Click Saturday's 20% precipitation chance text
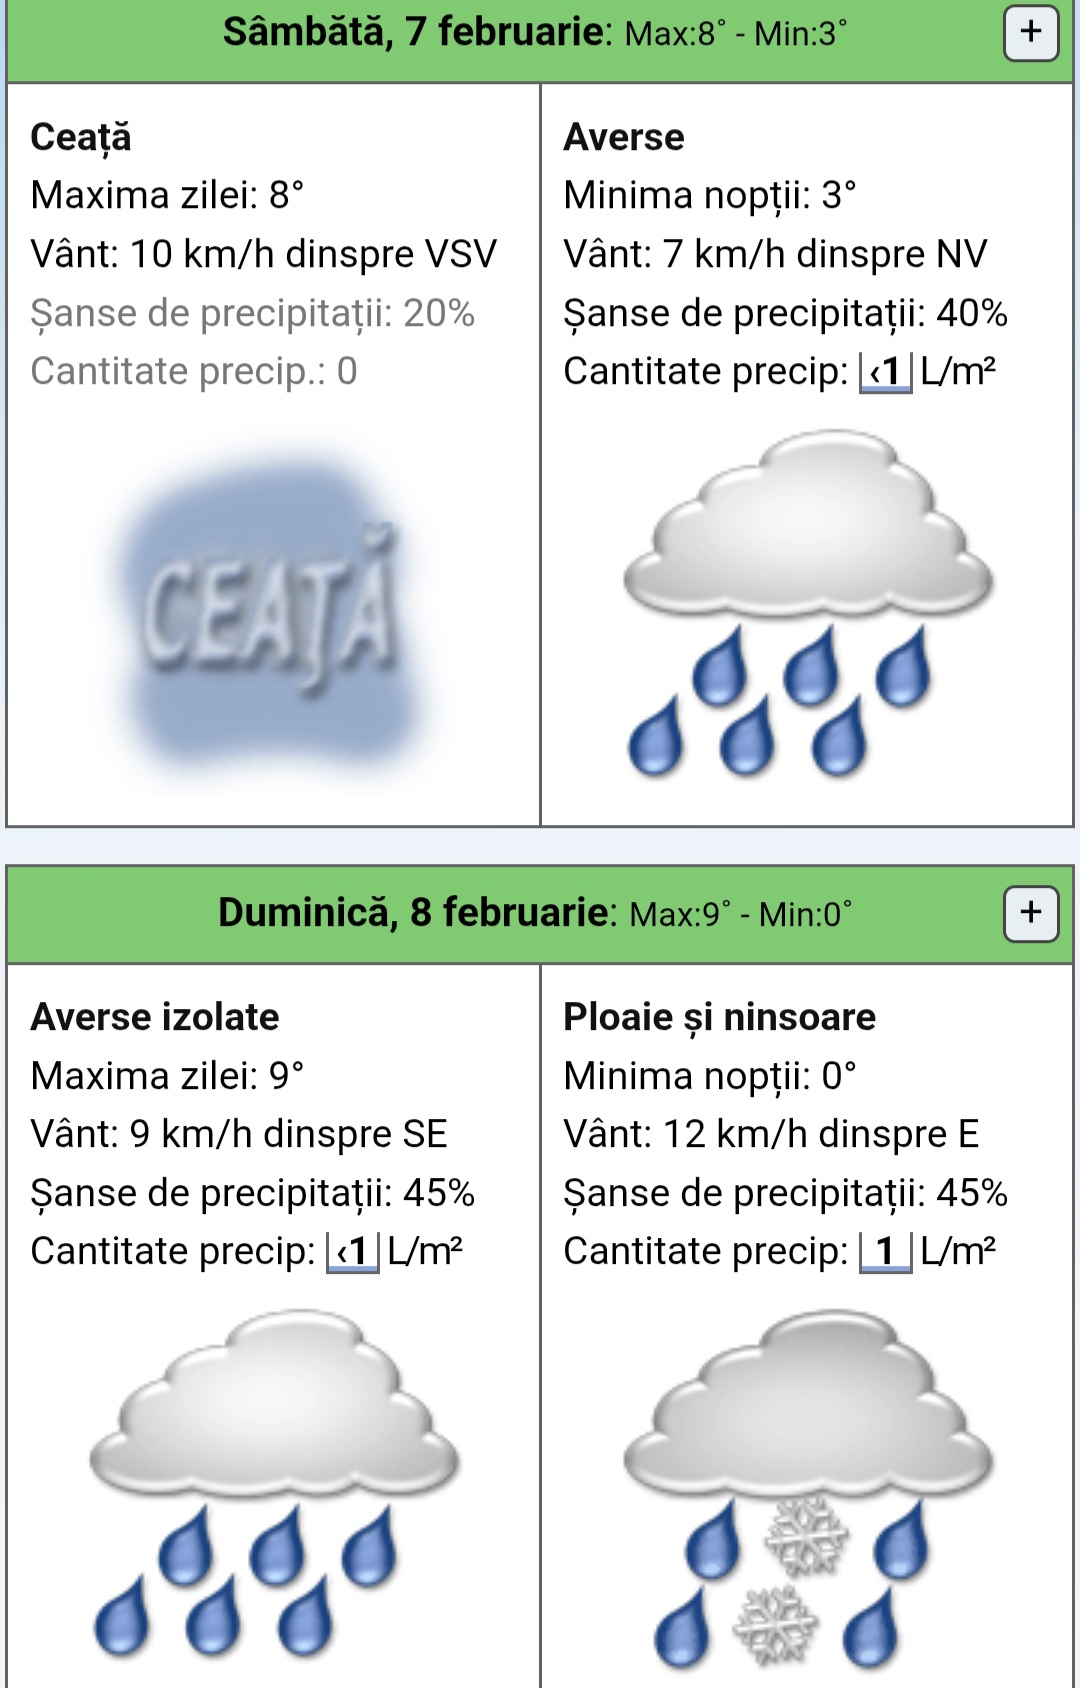Image resolution: width=1080 pixels, height=1688 pixels. (x=252, y=313)
